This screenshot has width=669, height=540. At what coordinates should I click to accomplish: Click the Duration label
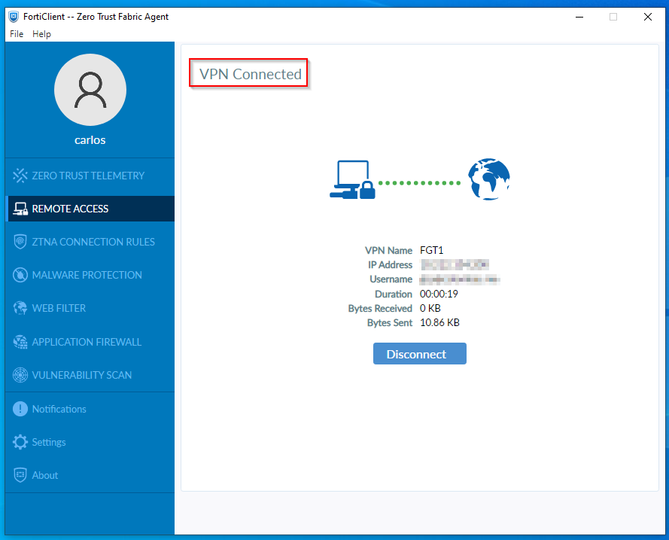tap(393, 294)
